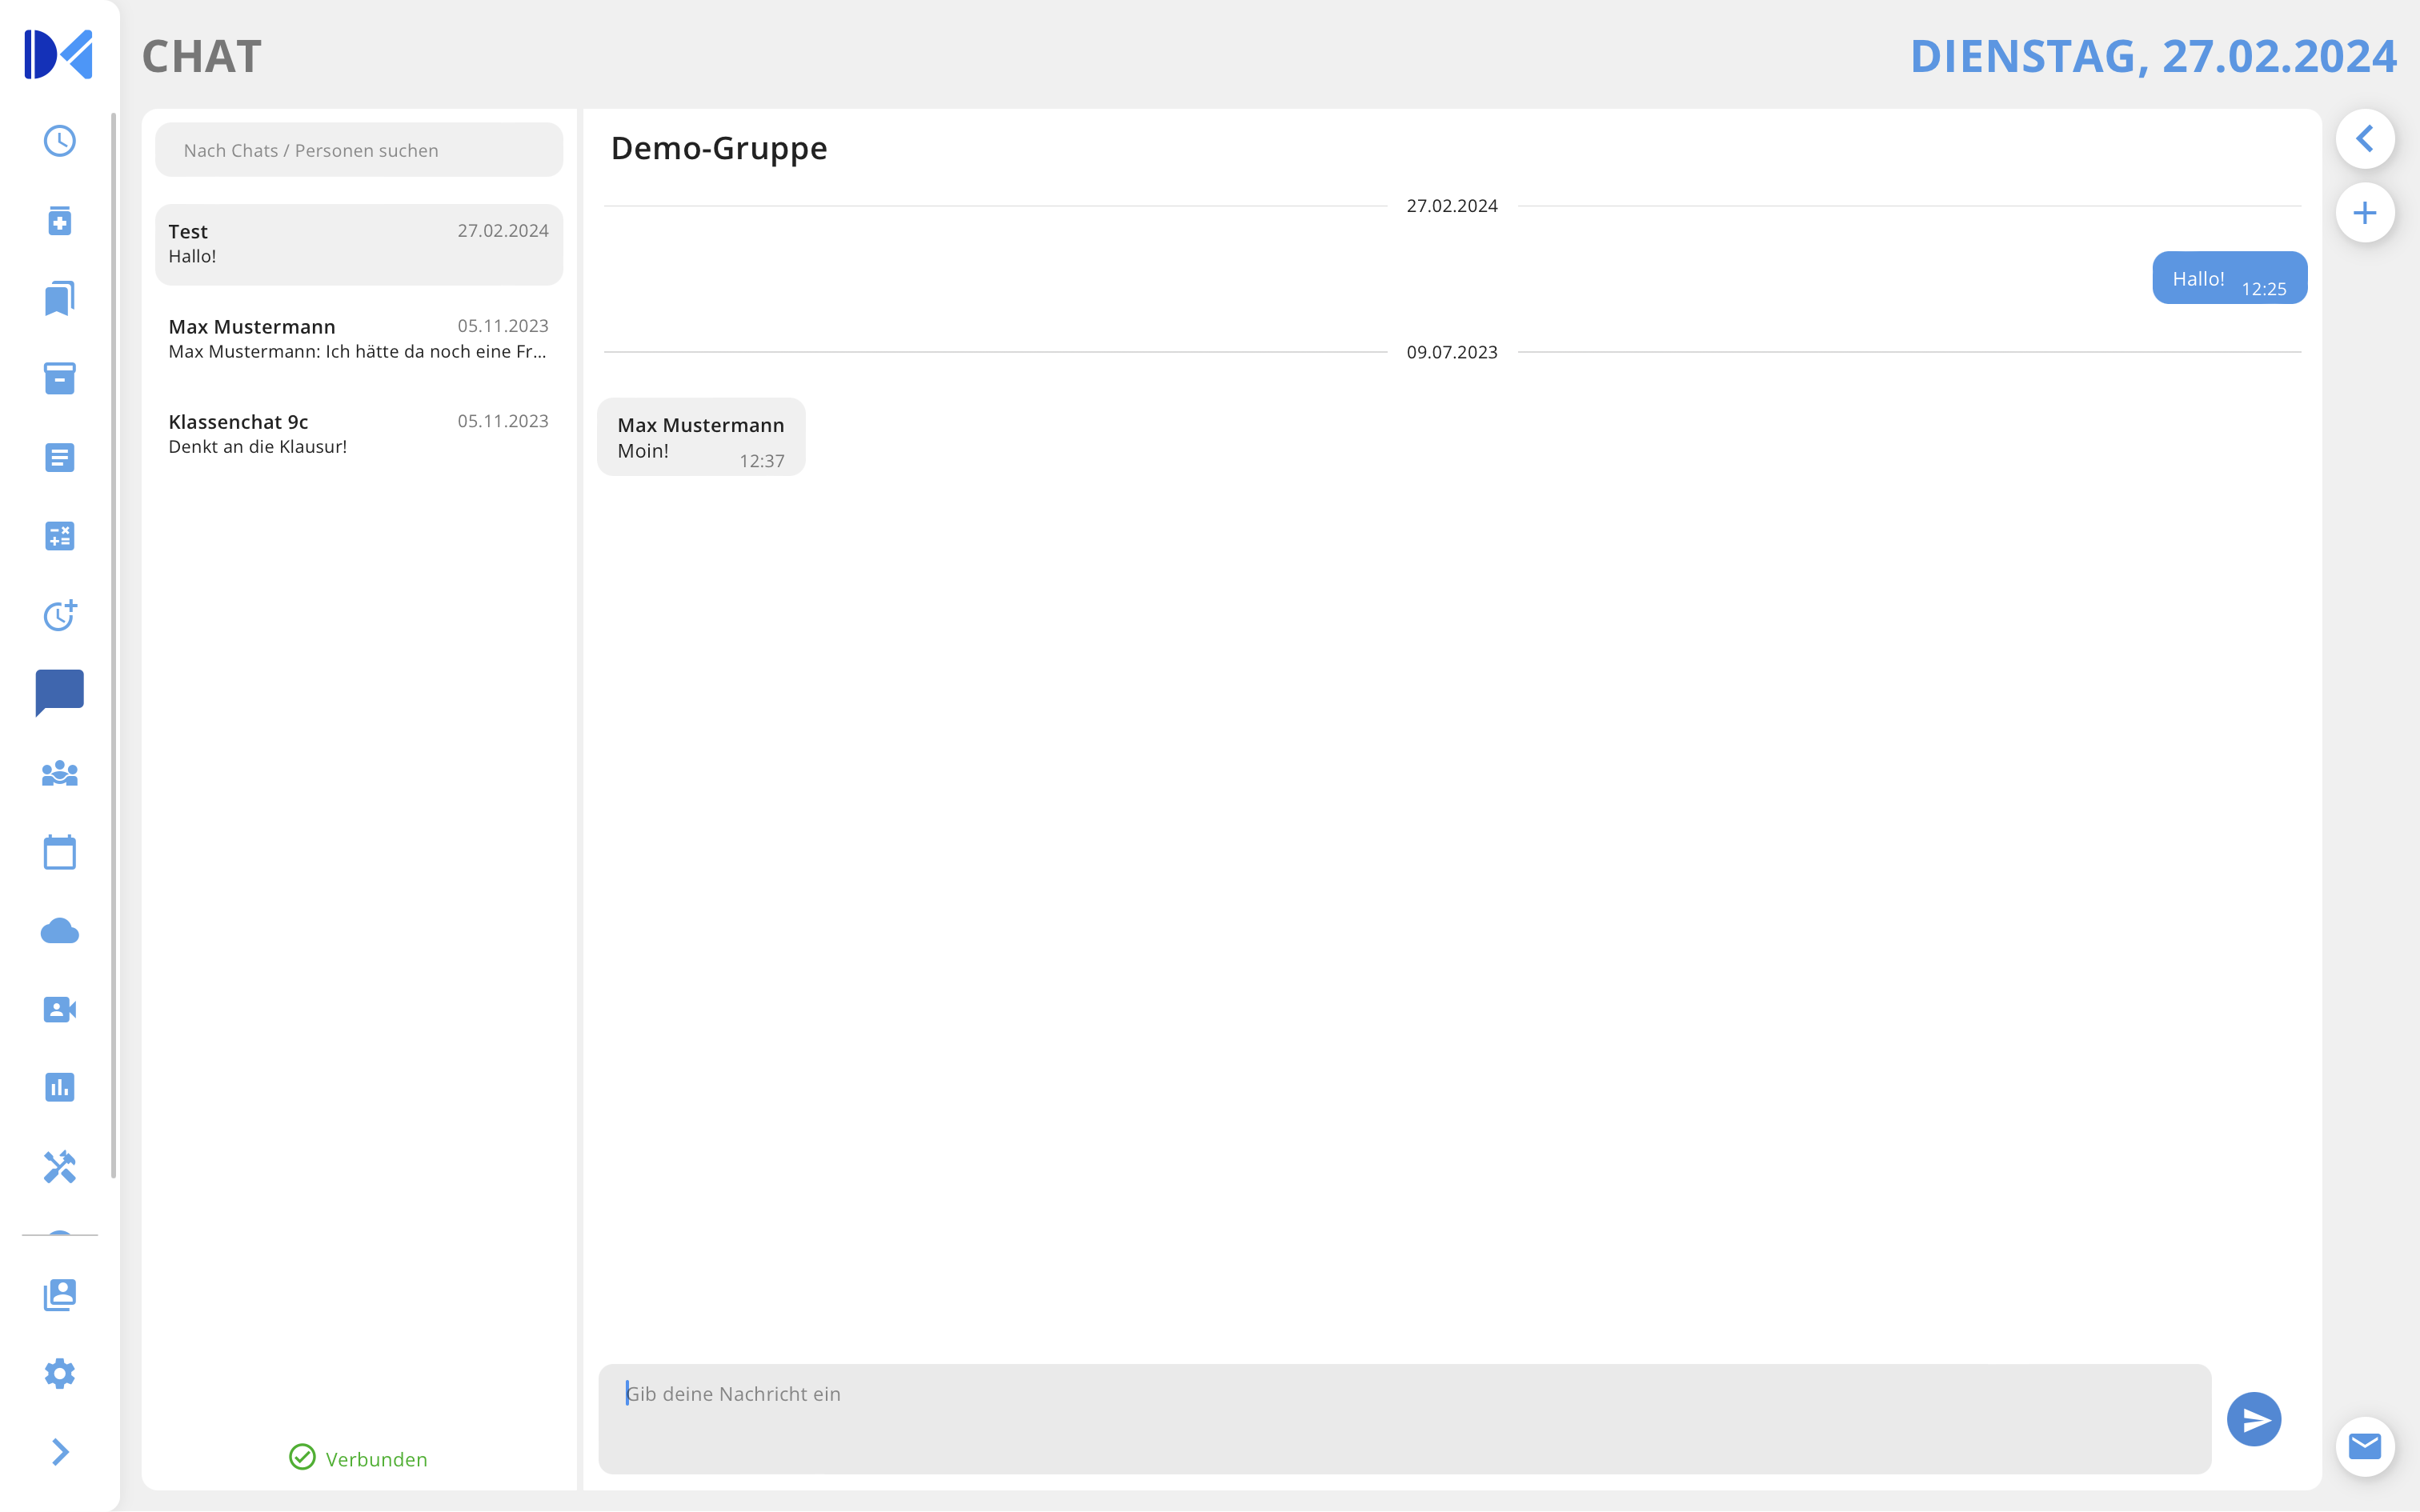
Task: Expand the sidebar with bottom chevron
Action: [x=60, y=1452]
